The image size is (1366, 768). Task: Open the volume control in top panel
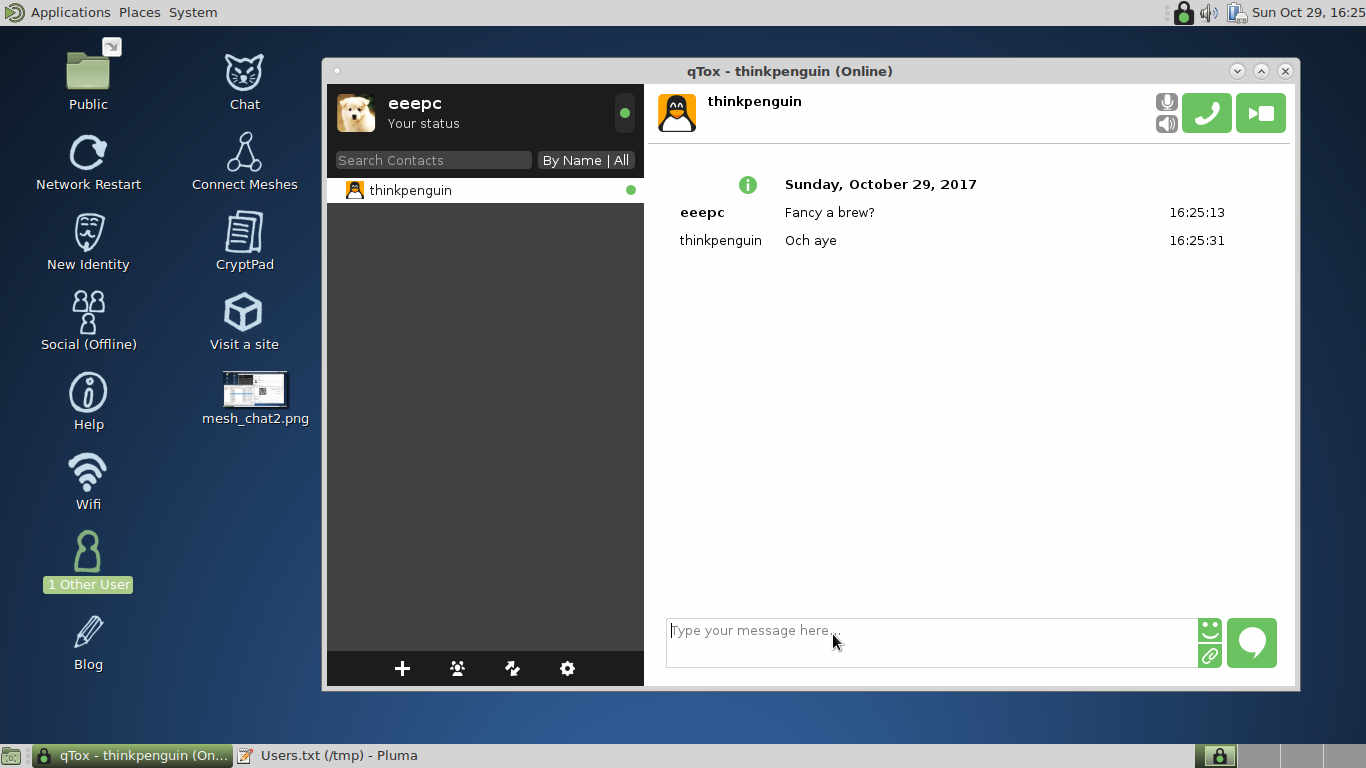click(x=1209, y=12)
